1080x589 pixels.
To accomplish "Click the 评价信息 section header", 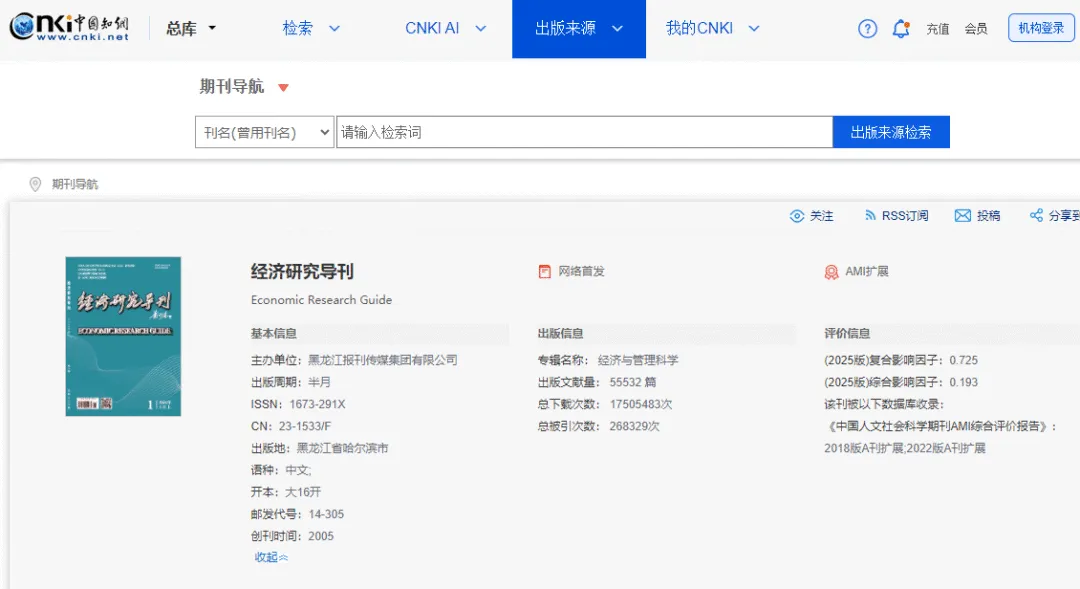I will (x=847, y=333).
